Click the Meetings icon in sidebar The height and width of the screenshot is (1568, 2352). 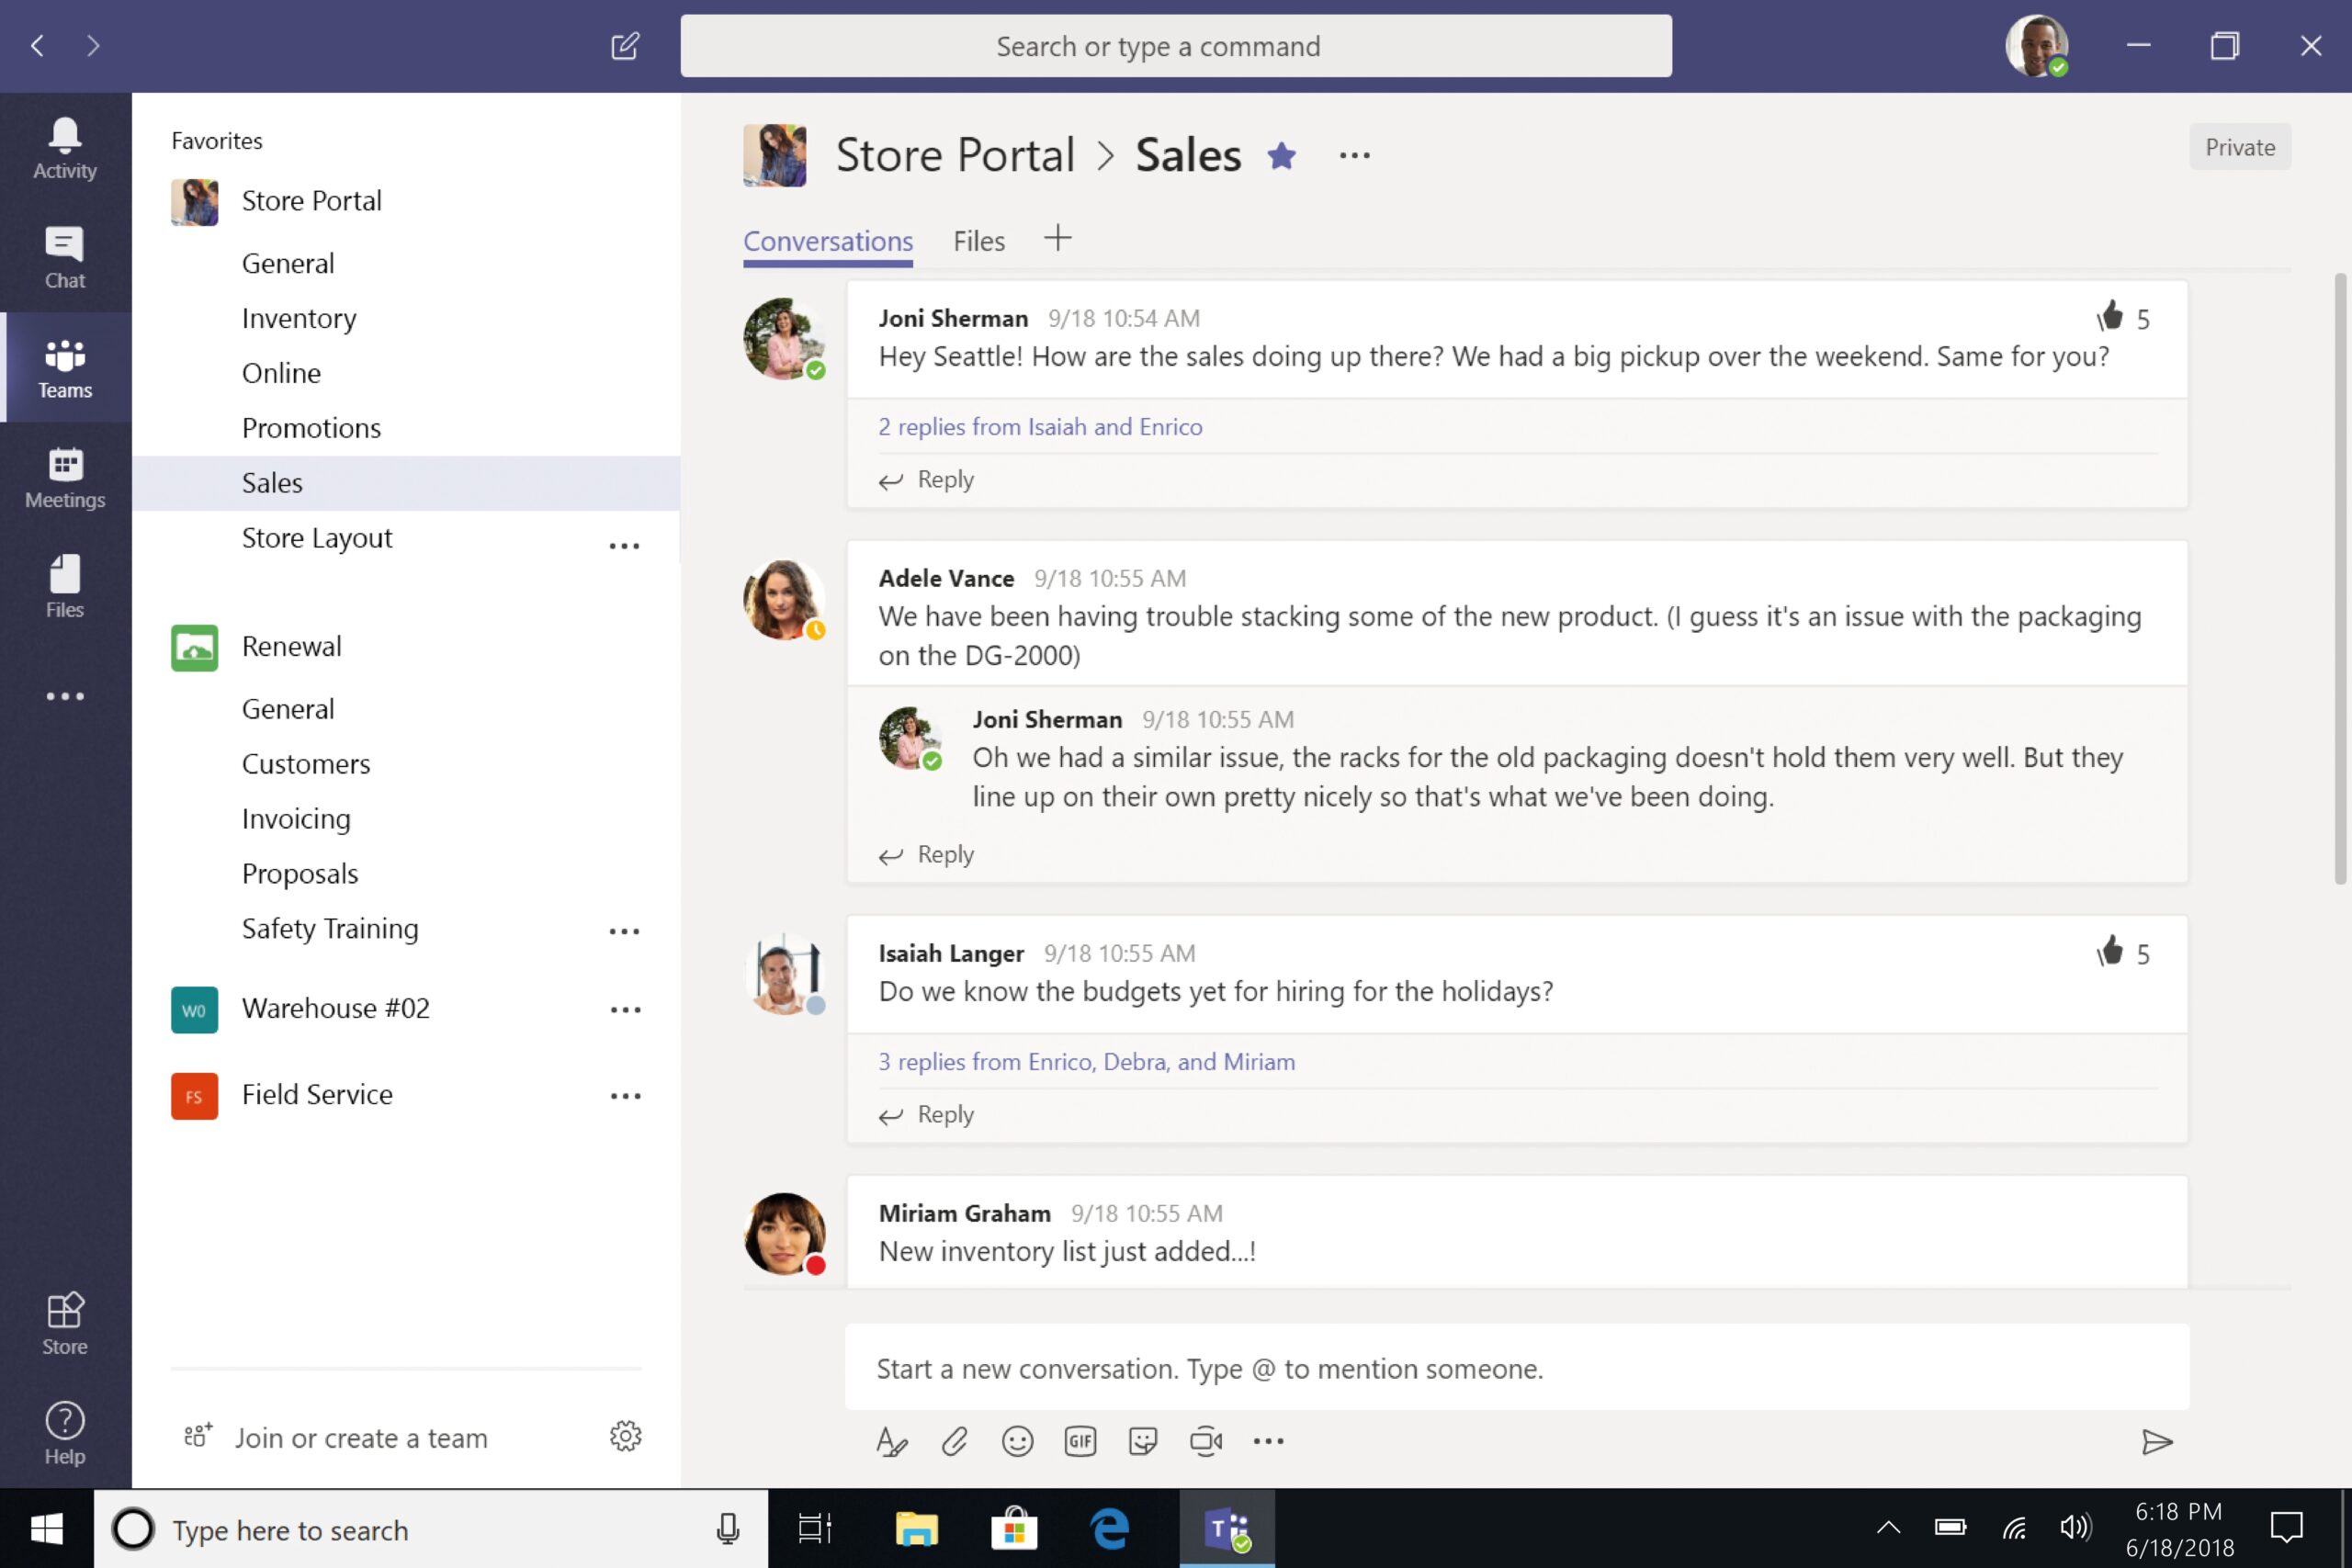pyautogui.click(x=64, y=476)
